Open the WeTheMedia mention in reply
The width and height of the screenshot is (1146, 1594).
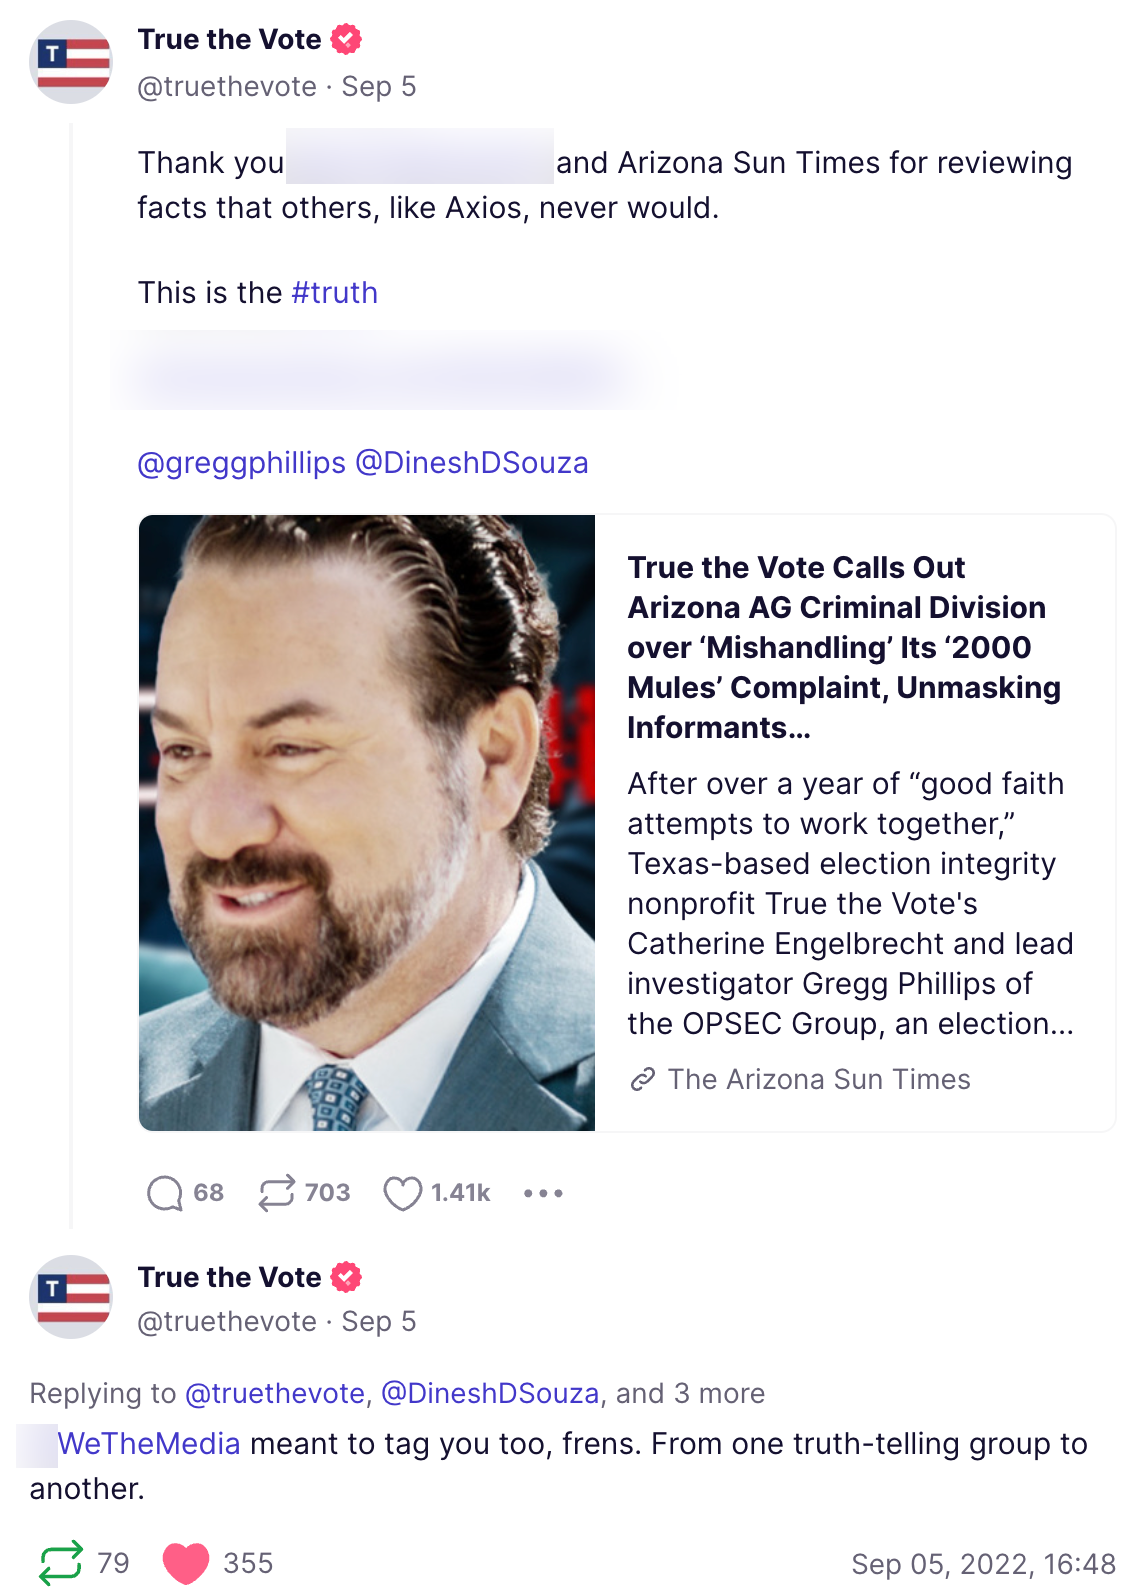pyautogui.click(x=148, y=1444)
